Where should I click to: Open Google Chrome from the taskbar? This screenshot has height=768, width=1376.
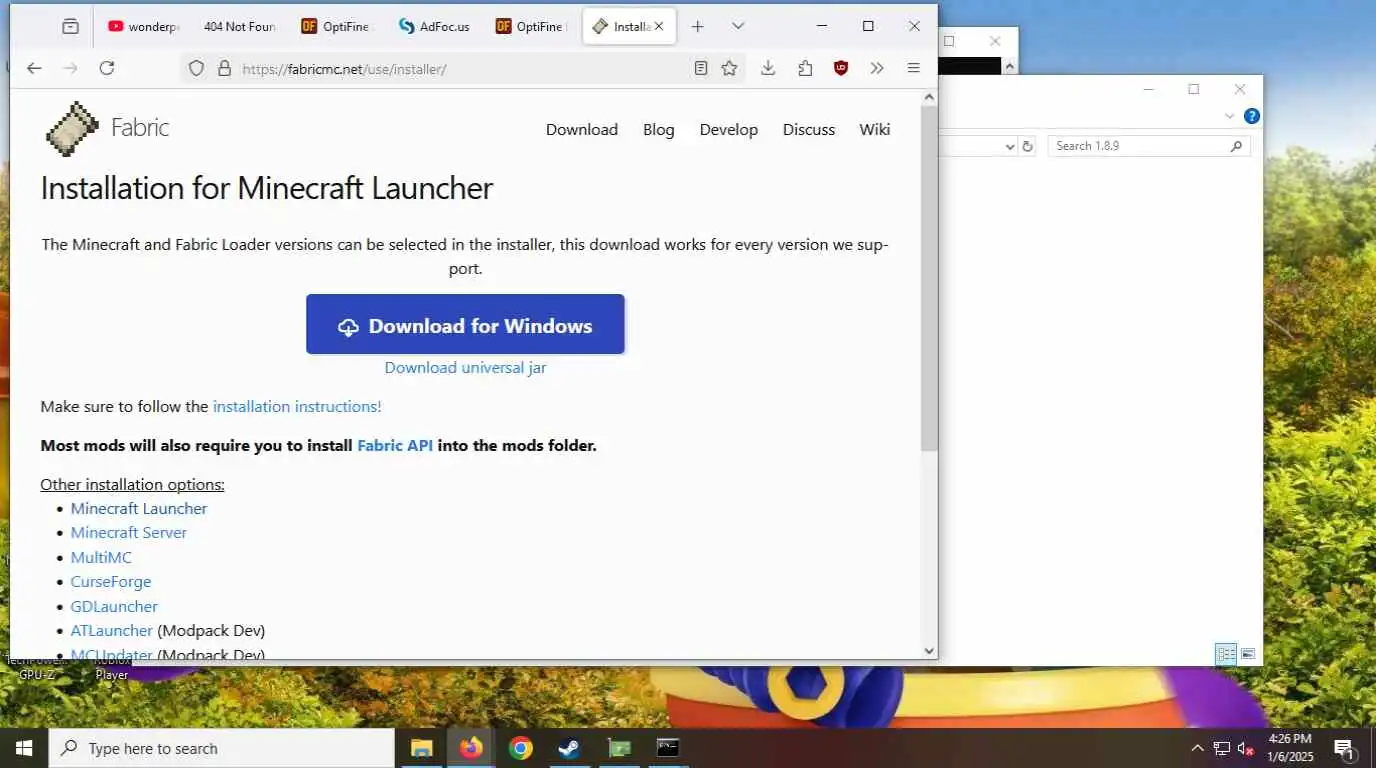click(x=520, y=748)
